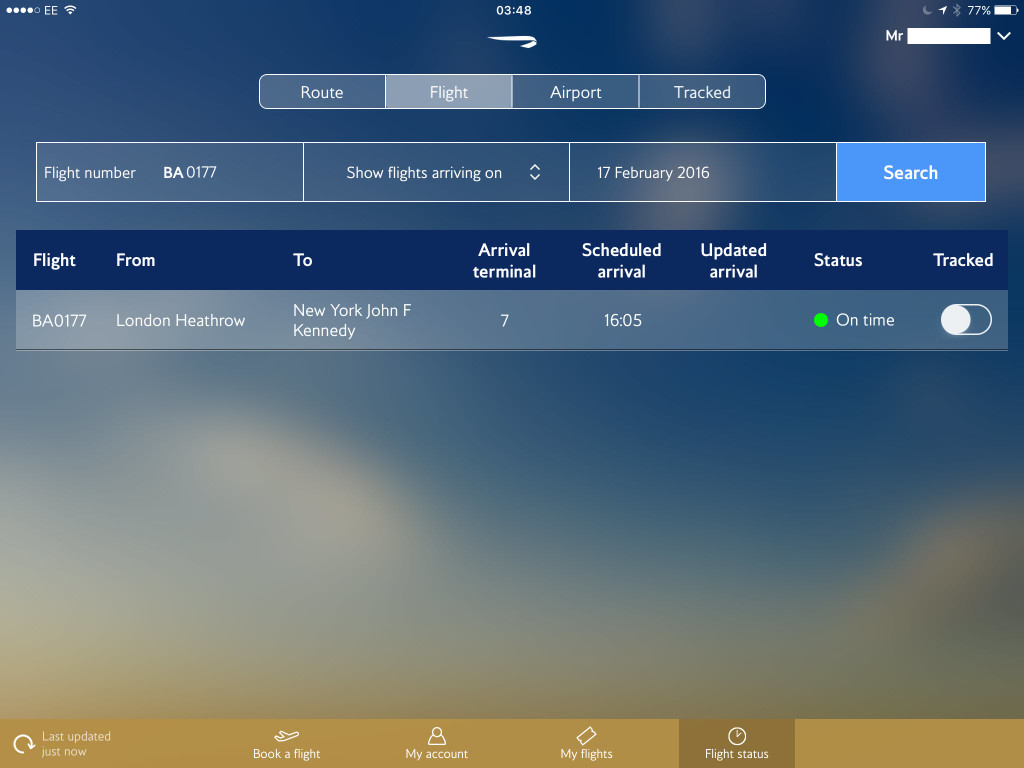Open Book a flight tab
This screenshot has height=768, width=1024.
coord(286,744)
